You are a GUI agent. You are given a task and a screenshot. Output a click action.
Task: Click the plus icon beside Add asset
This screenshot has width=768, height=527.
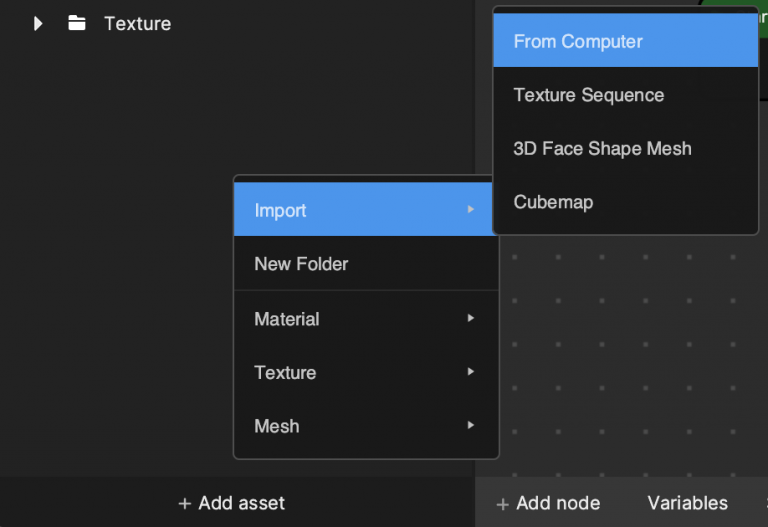click(184, 503)
